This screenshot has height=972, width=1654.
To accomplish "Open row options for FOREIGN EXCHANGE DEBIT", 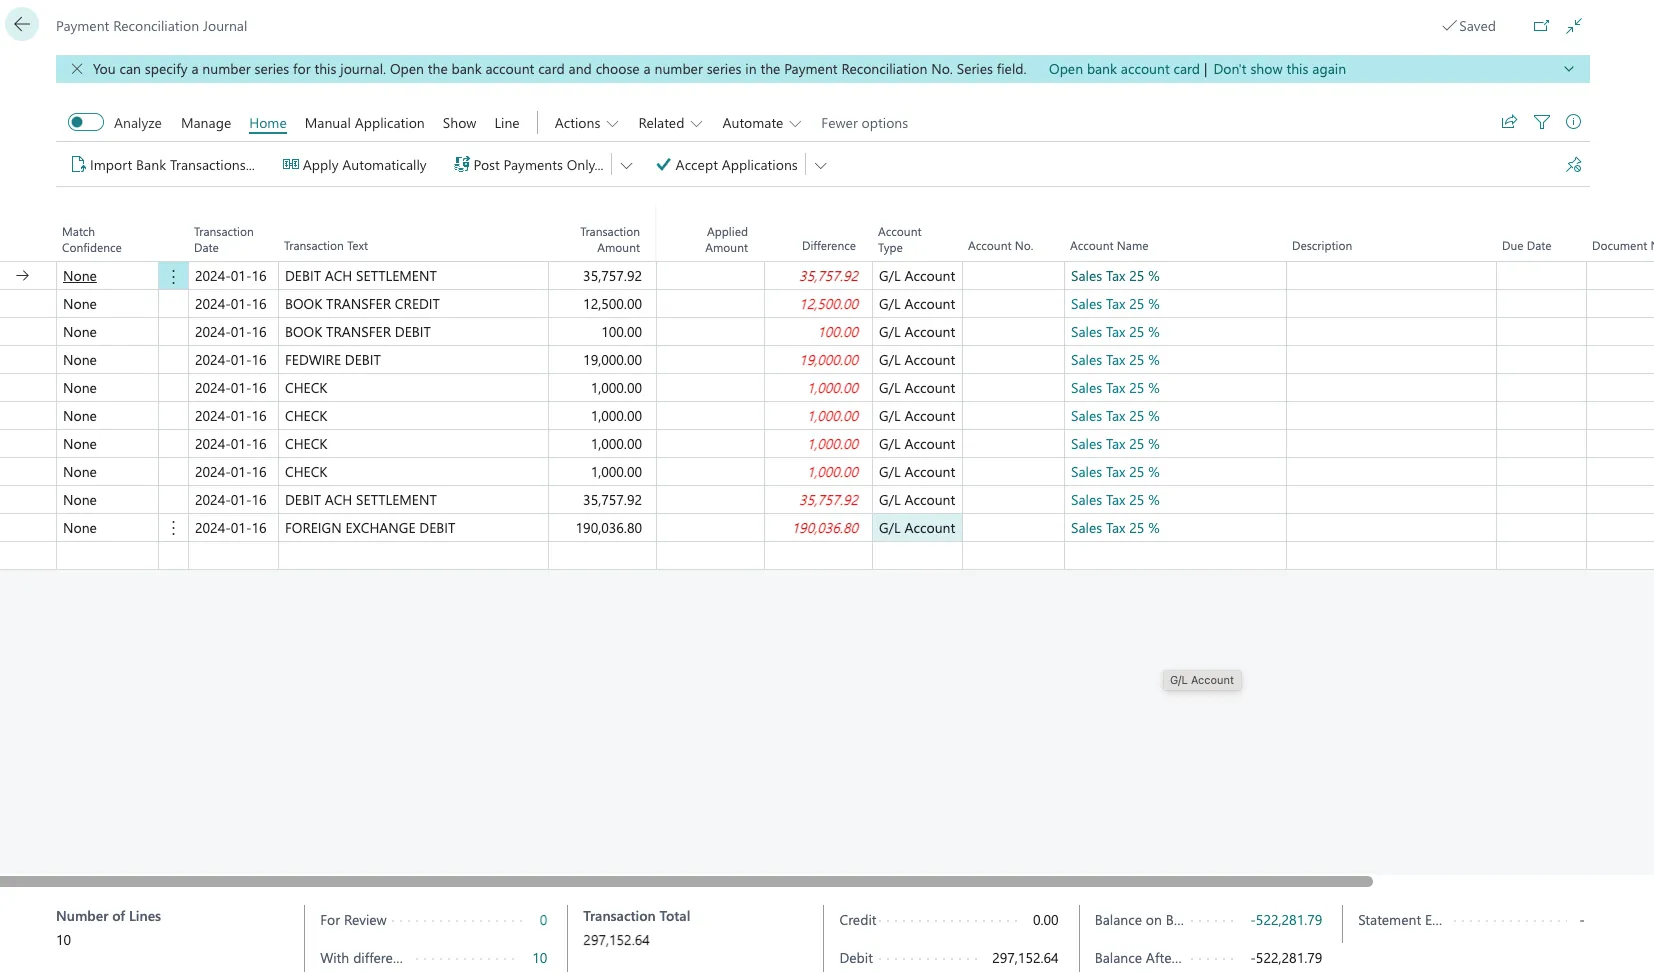I will click(x=174, y=528).
